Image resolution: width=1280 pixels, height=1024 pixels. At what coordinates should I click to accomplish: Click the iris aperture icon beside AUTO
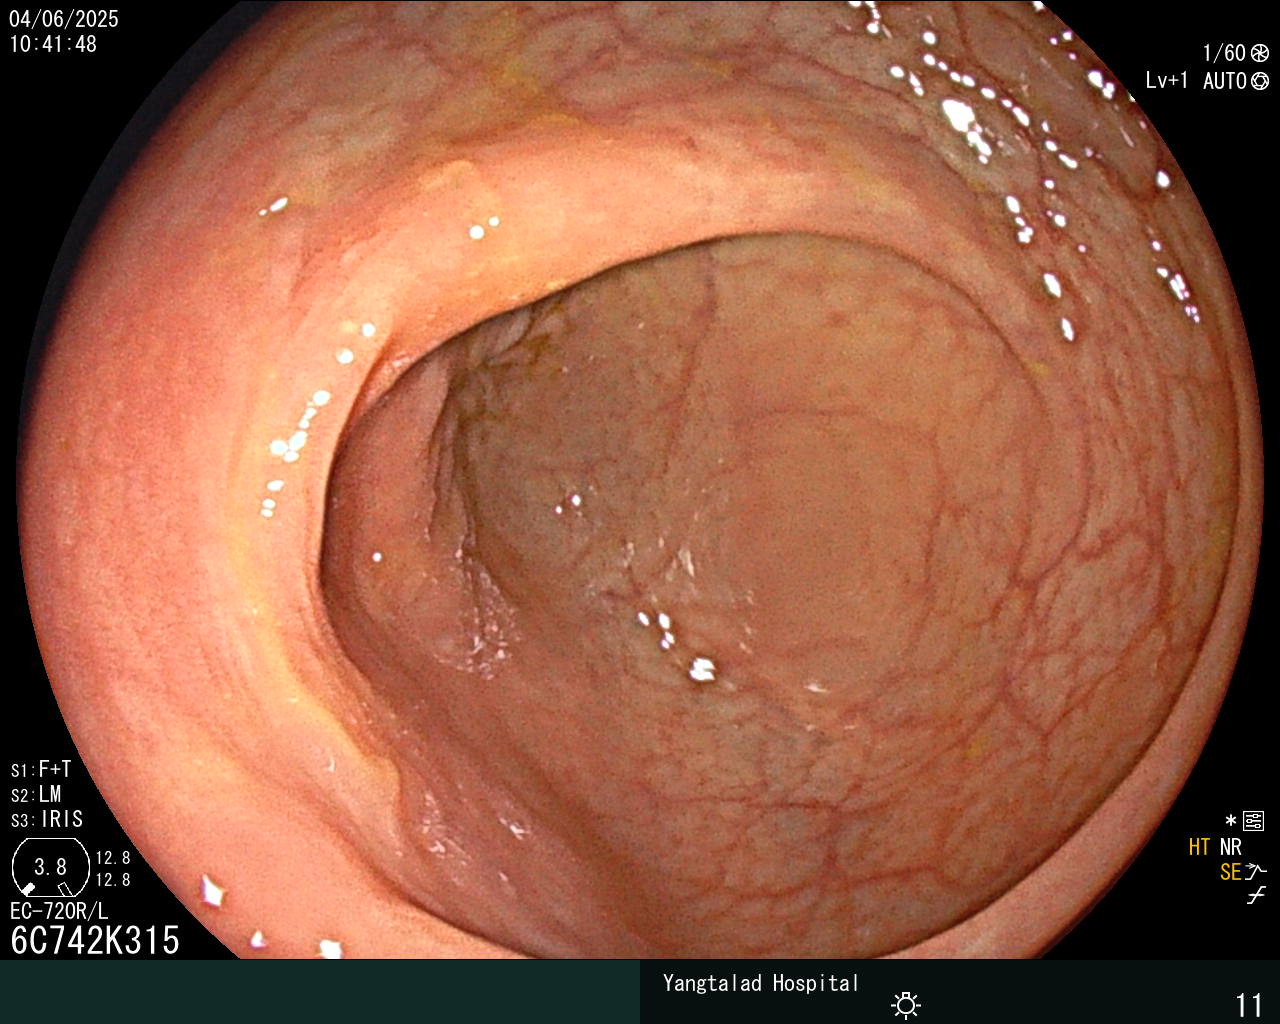click(1259, 81)
